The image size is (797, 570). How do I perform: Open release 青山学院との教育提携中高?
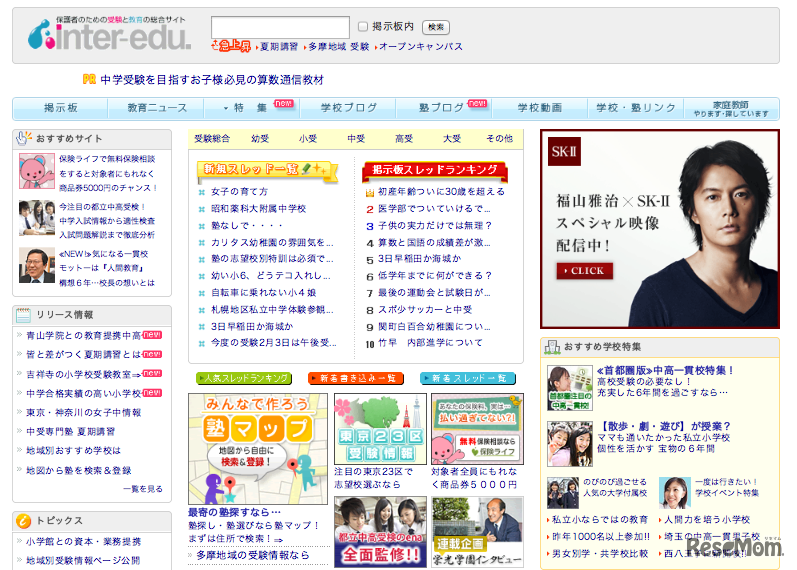(83, 336)
